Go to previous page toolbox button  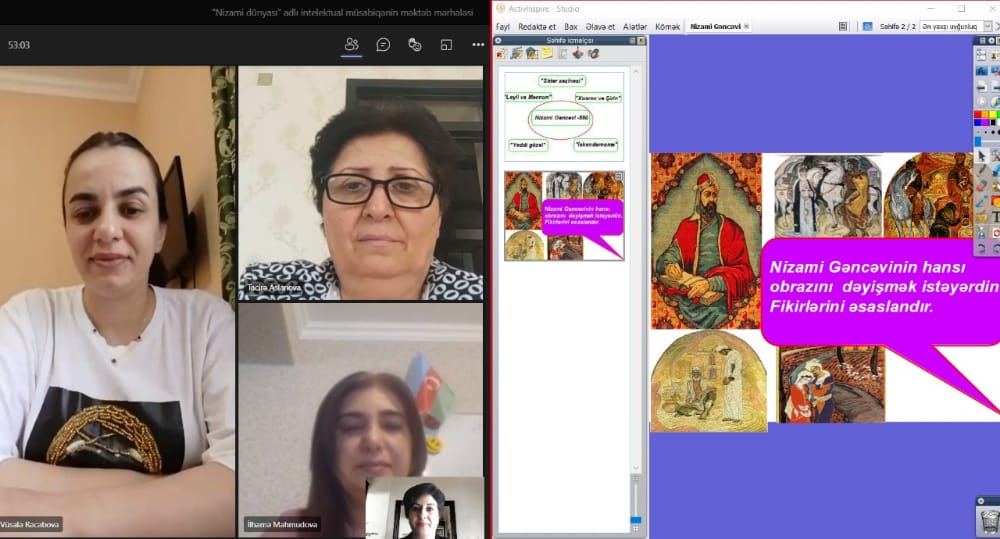pyautogui.click(x=982, y=86)
